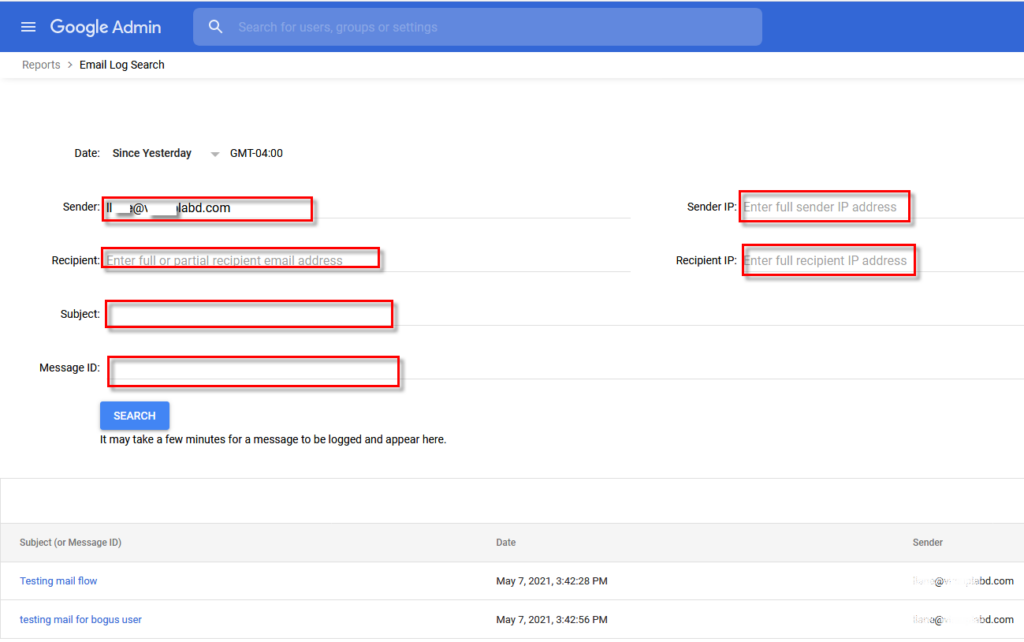1024x642 pixels.
Task: Navigate to Reports via the breadcrumb
Action: click(40, 64)
